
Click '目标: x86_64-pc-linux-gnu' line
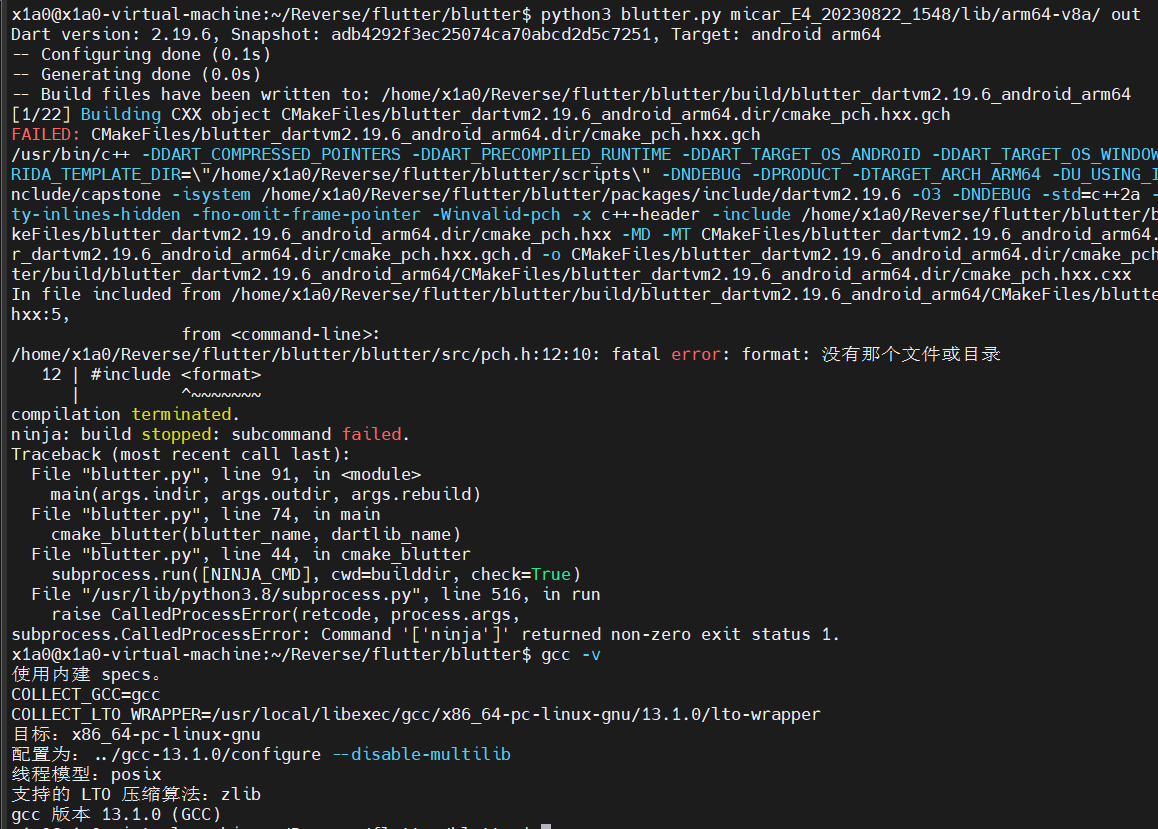136,734
